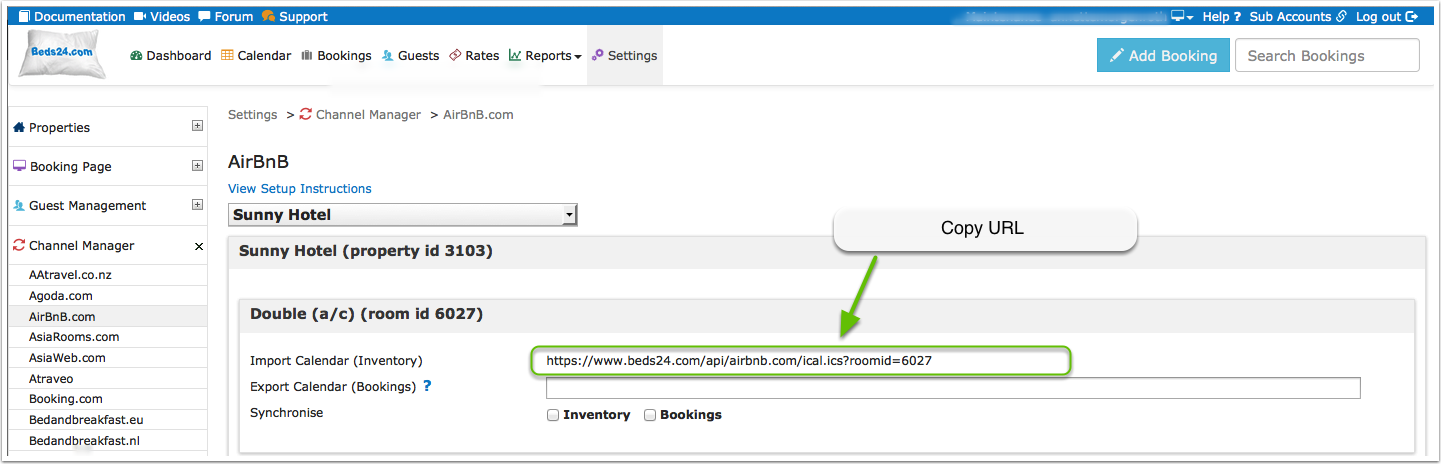Image resolution: width=1441 pixels, height=464 pixels.
Task: Click the Channel Manager sync icon in sidebar
Action: (x=19, y=245)
